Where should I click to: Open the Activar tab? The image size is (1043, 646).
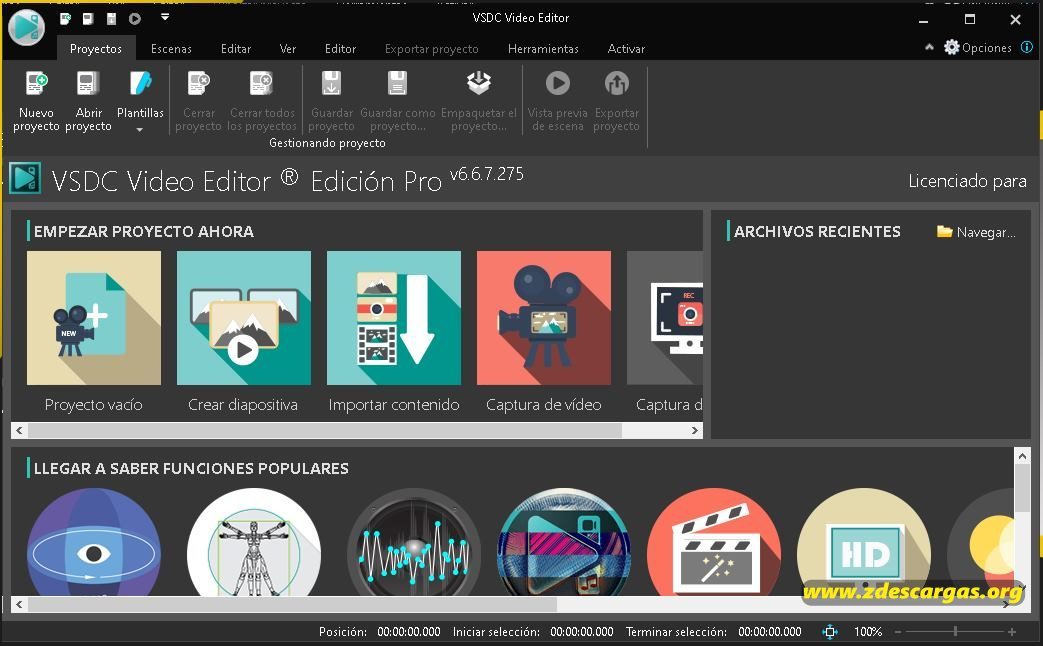pos(626,49)
